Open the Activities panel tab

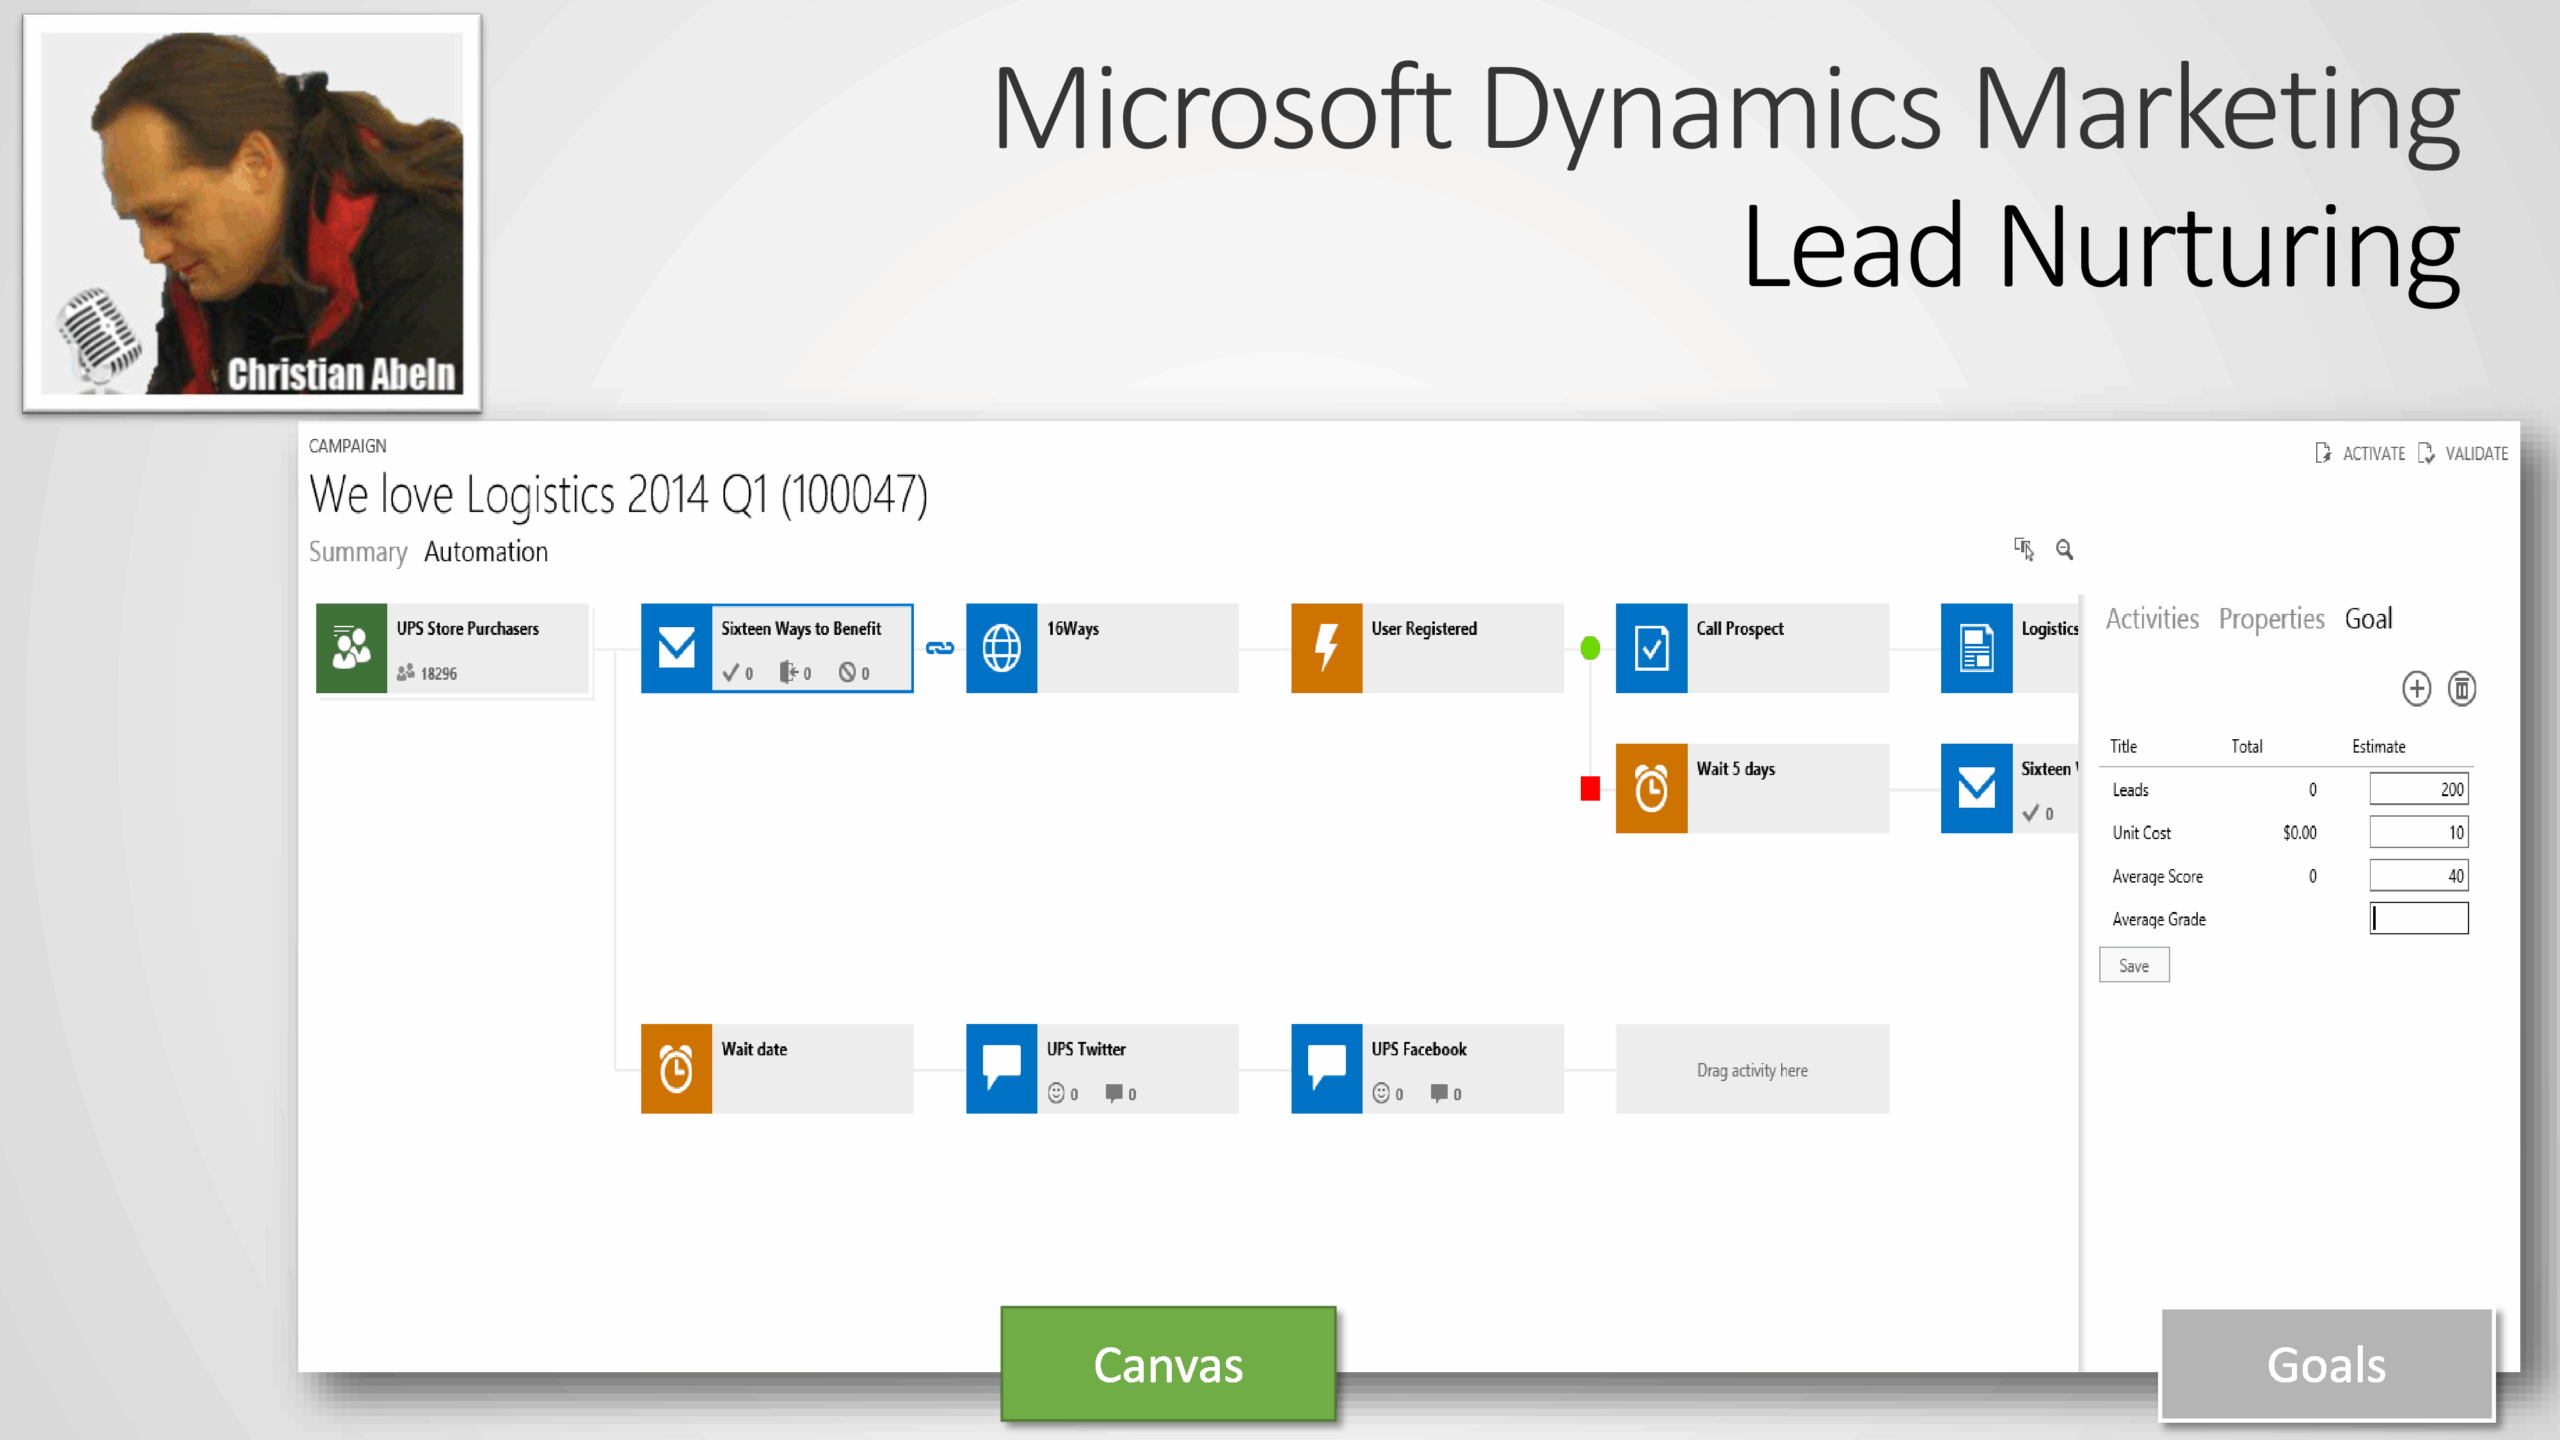point(2152,619)
